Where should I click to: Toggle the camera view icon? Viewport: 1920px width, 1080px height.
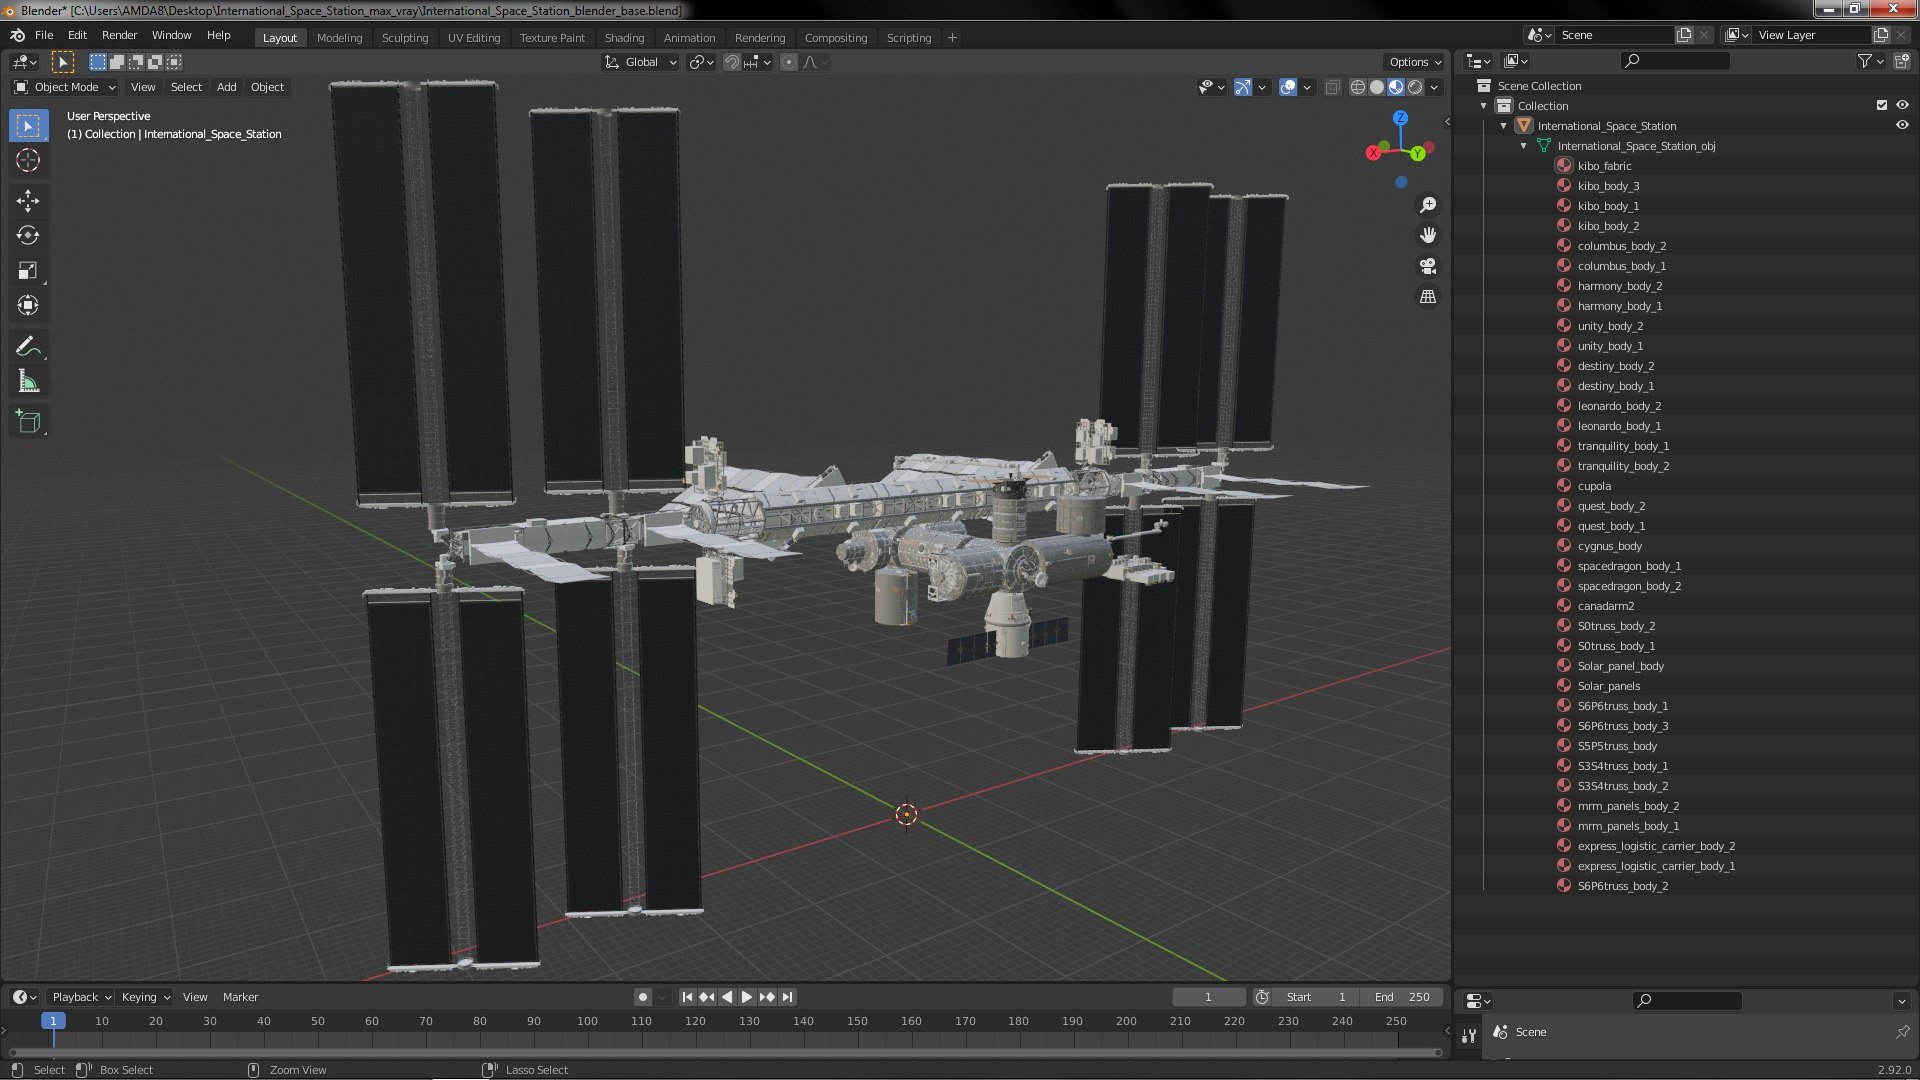1428,266
